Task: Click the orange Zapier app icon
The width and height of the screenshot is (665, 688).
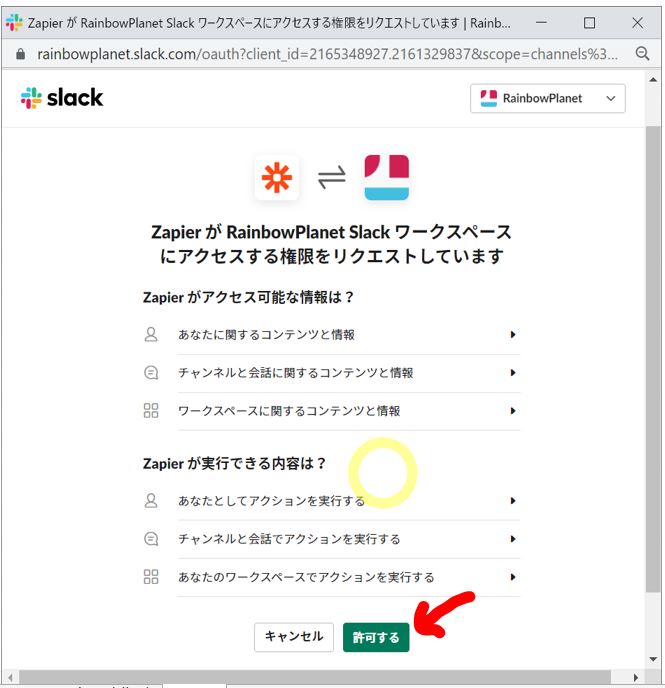Action: 277,178
